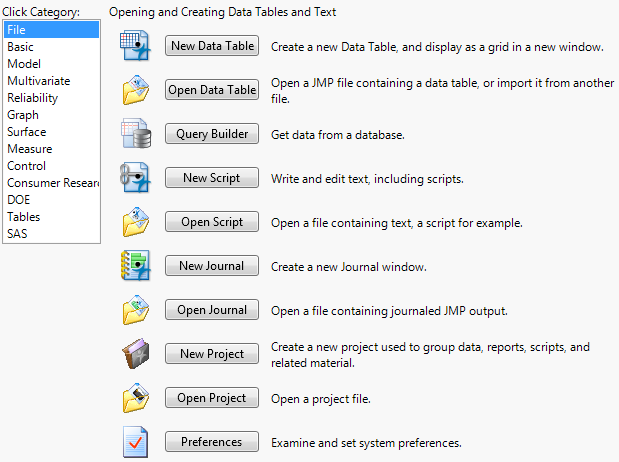Click the New Script icon
619x462 pixels.
pyautogui.click(x=134, y=178)
